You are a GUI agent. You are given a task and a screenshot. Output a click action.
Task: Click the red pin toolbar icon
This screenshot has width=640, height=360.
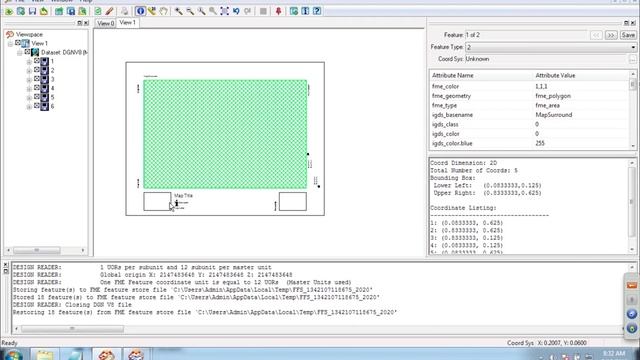coord(278,11)
